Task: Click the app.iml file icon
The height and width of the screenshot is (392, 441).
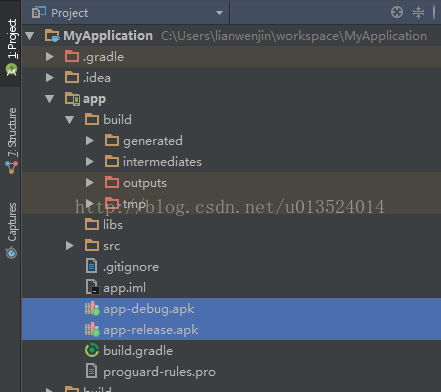Action: [92, 287]
